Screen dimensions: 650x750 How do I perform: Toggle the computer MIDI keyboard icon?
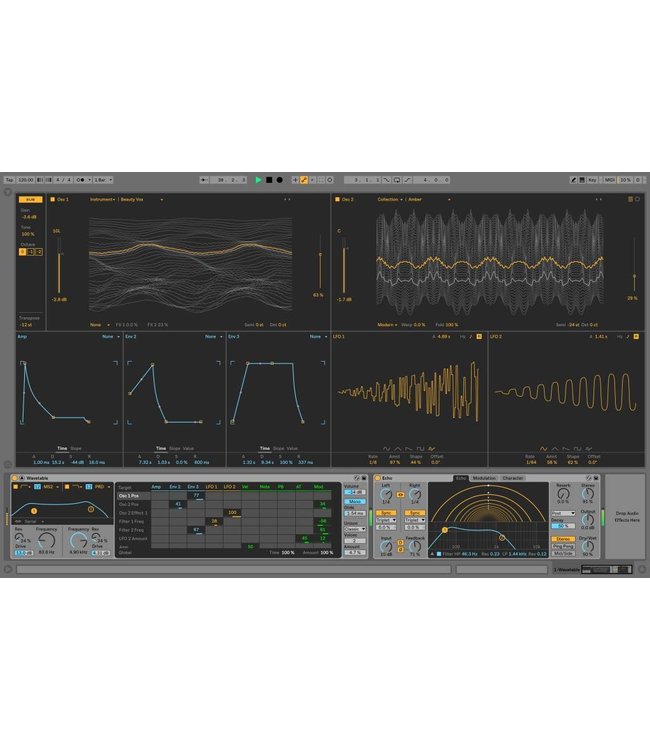point(582,180)
